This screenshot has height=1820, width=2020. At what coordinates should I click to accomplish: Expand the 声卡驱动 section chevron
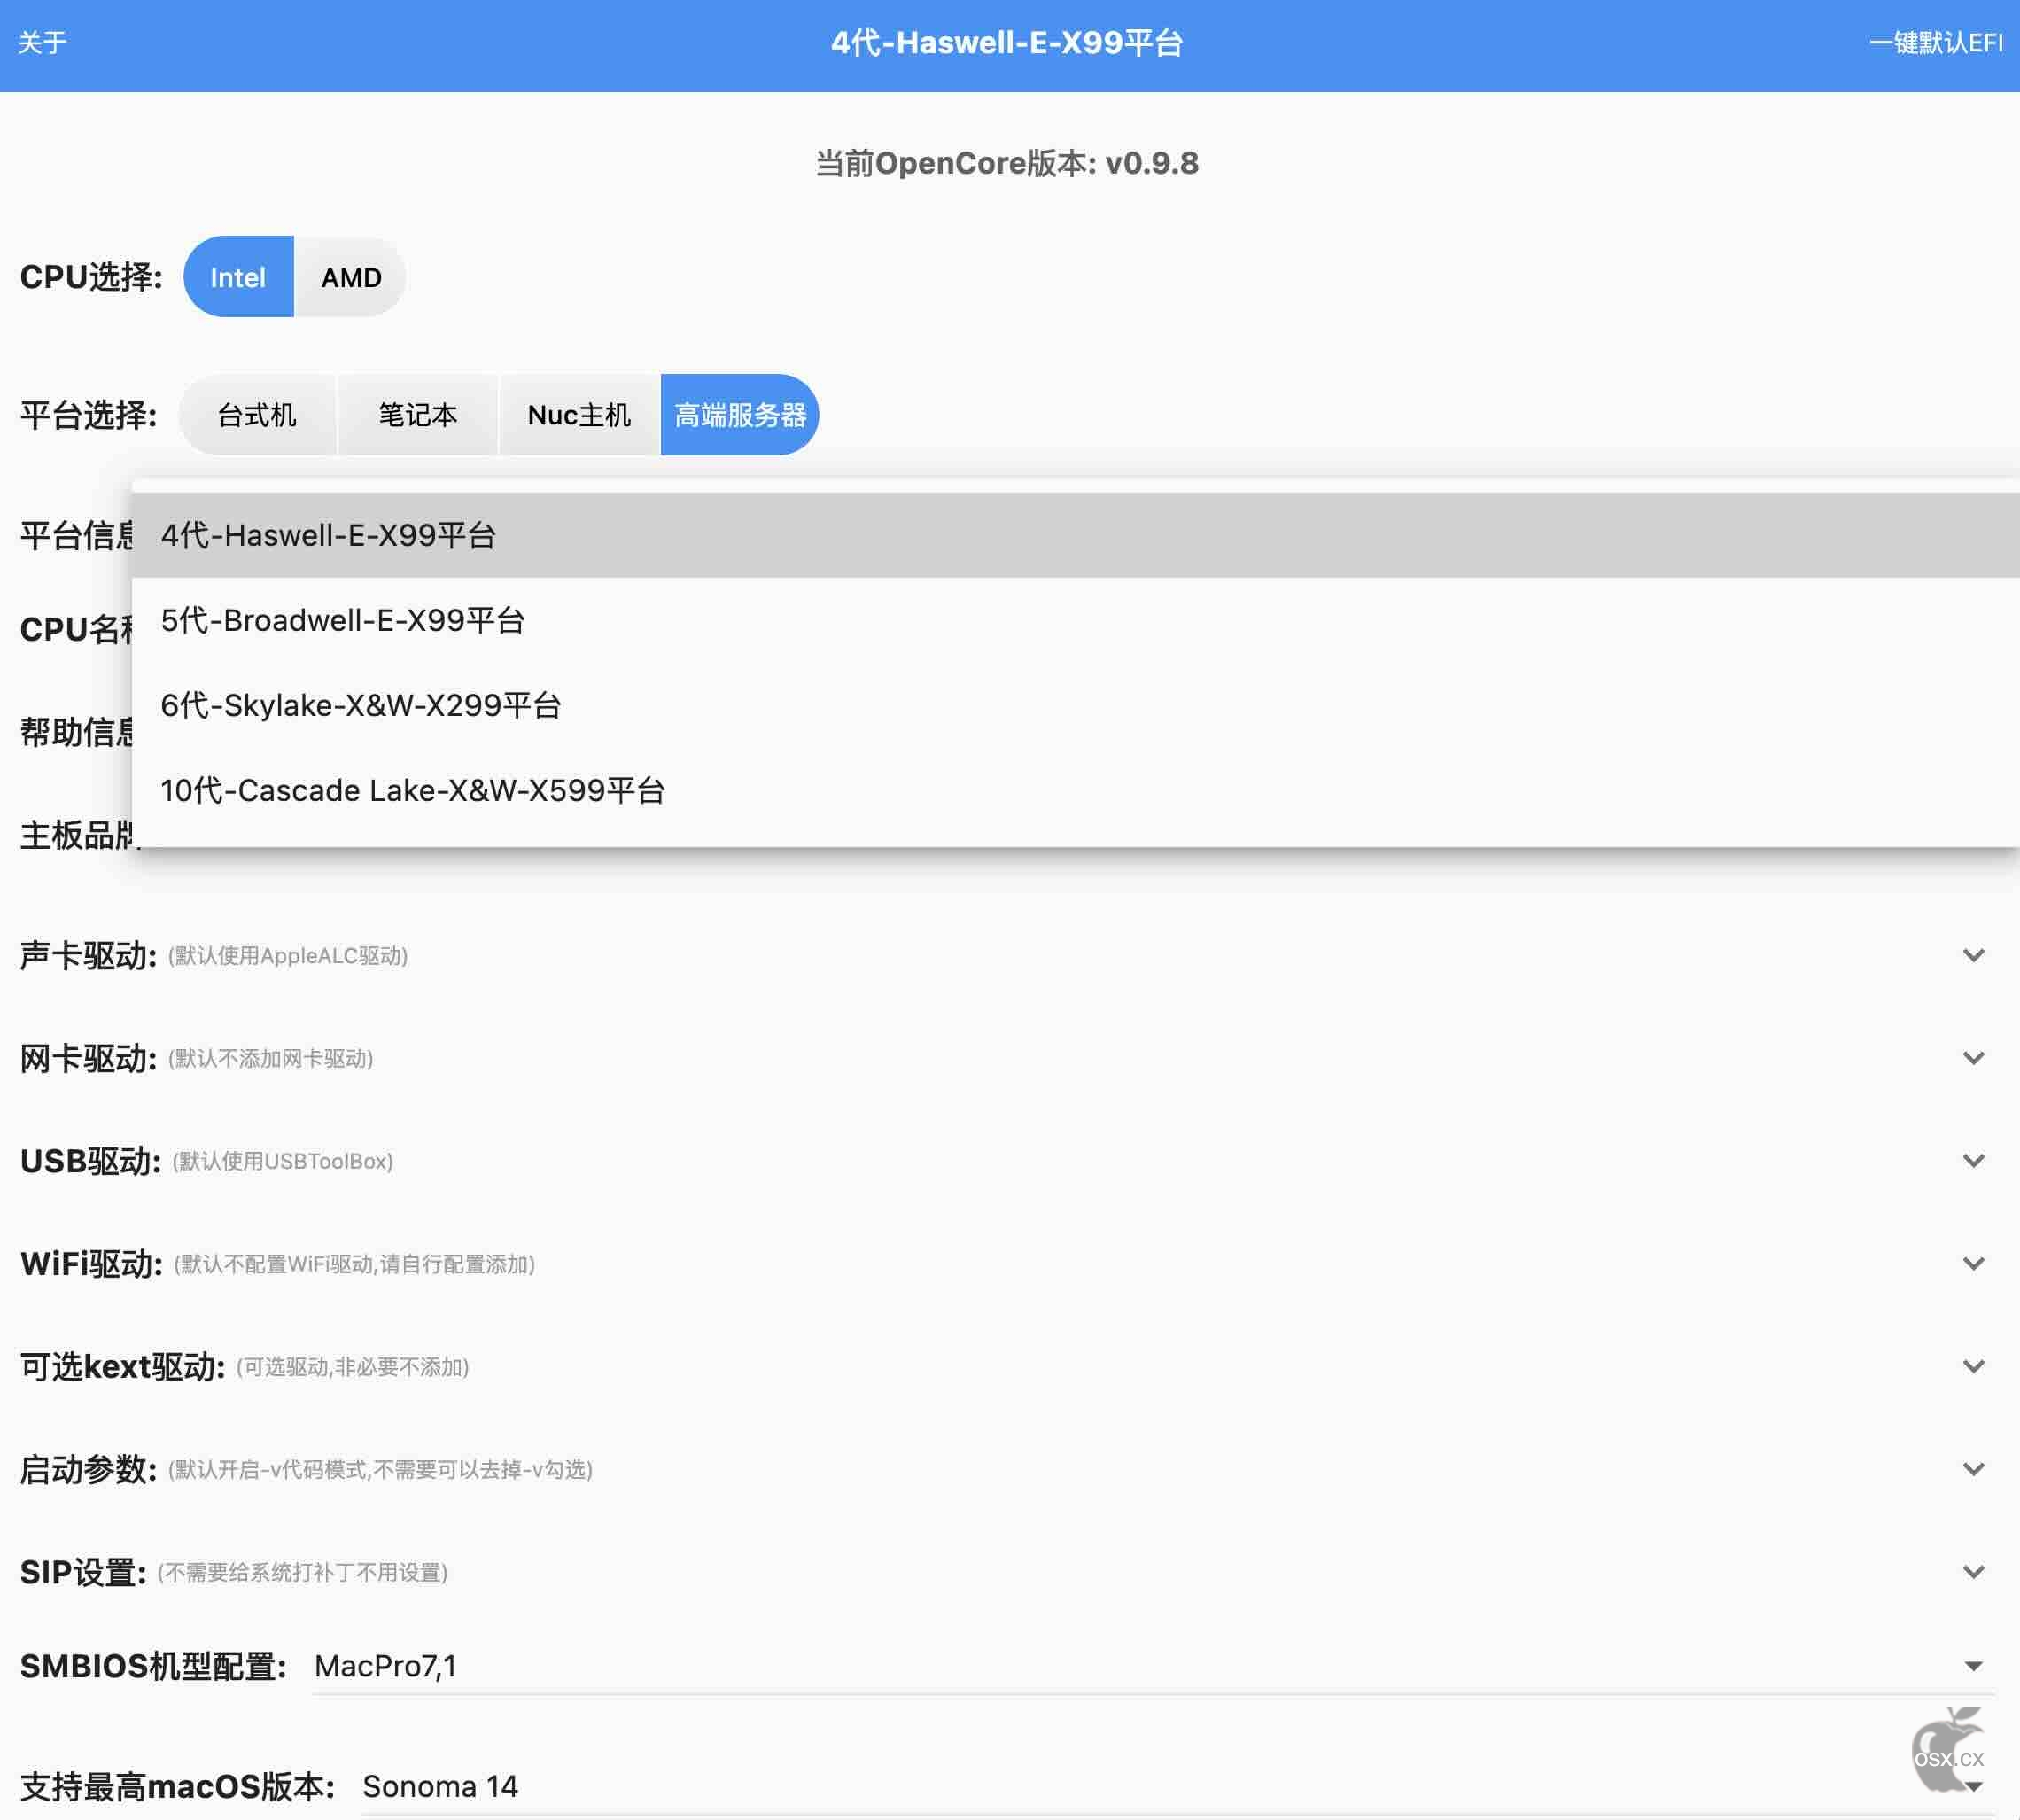pos(1973,955)
